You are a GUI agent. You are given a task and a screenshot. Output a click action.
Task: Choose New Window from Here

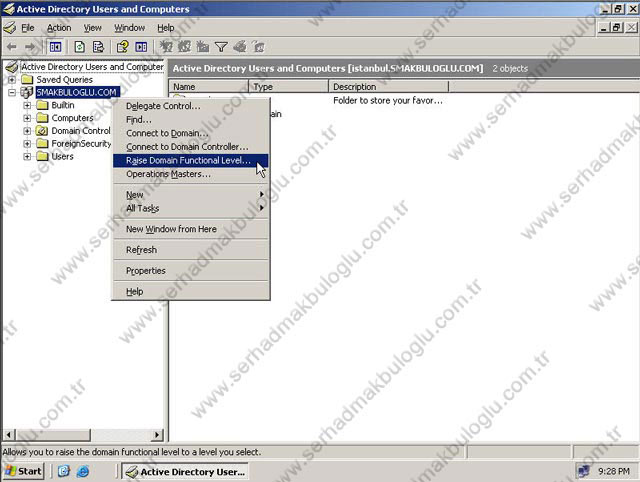[191, 229]
